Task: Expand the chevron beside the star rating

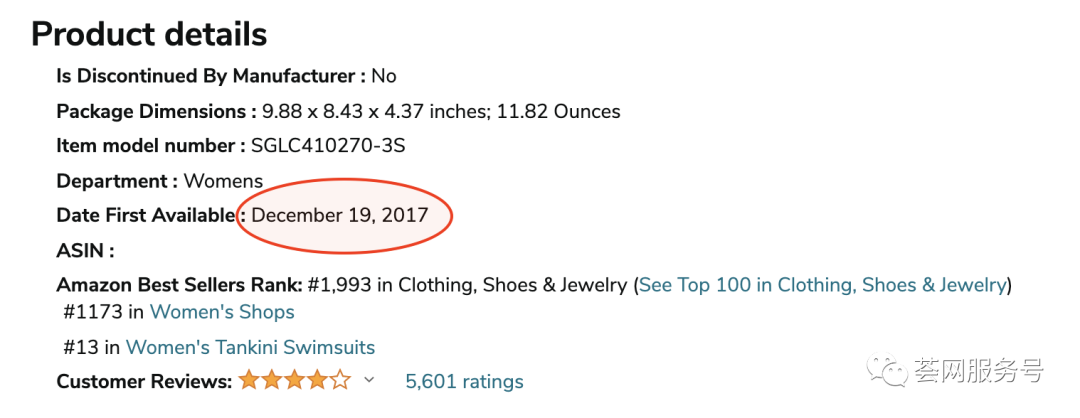Action: (x=369, y=381)
